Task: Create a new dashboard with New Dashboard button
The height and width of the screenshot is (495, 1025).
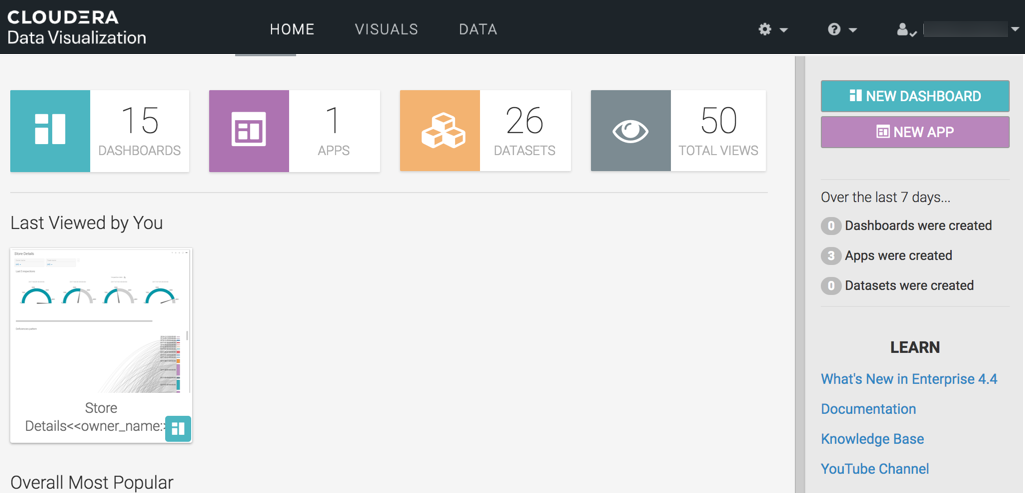Action: (x=915, y=96)
